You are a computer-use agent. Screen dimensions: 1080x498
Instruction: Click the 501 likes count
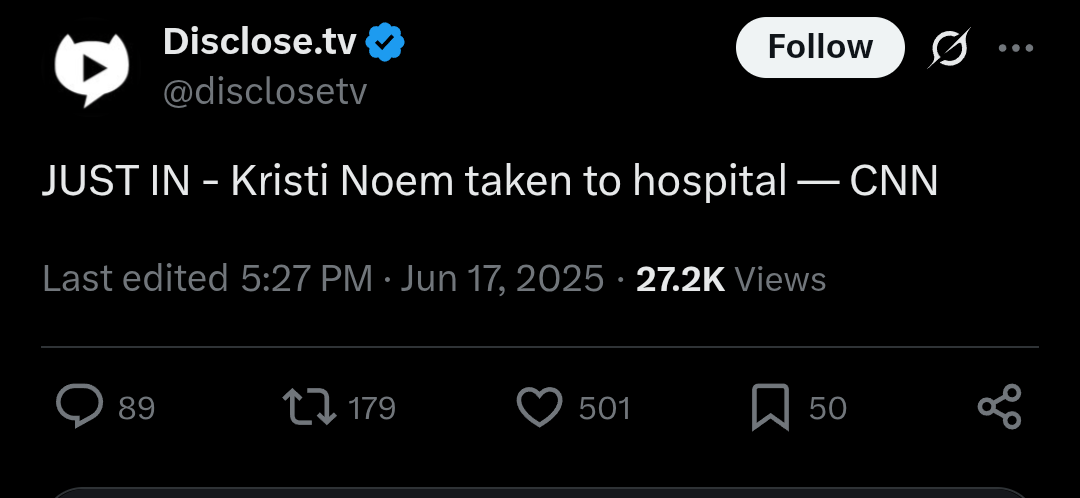pyautogui.click(x=605, y=408)
